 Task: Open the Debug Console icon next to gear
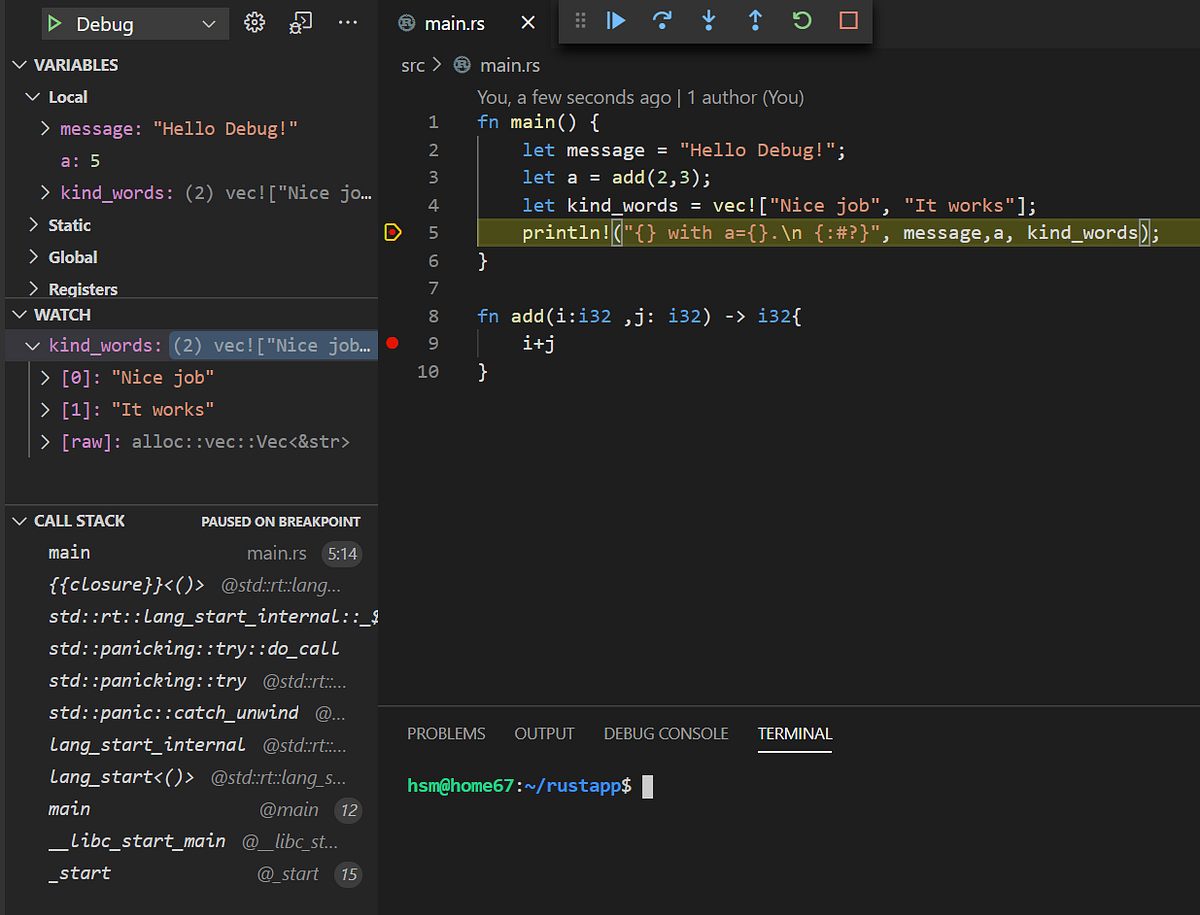pyautogui.click(x=300, y=23)
